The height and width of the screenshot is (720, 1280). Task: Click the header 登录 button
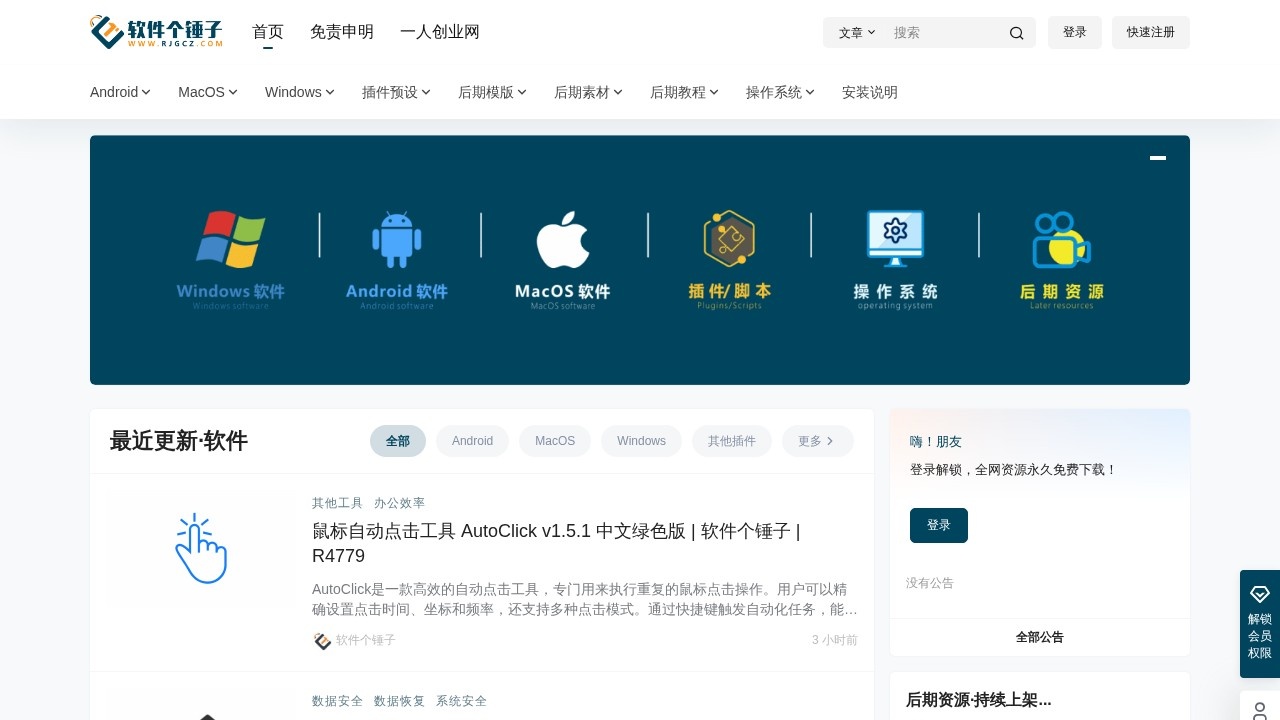click(x=1075, y=32)
